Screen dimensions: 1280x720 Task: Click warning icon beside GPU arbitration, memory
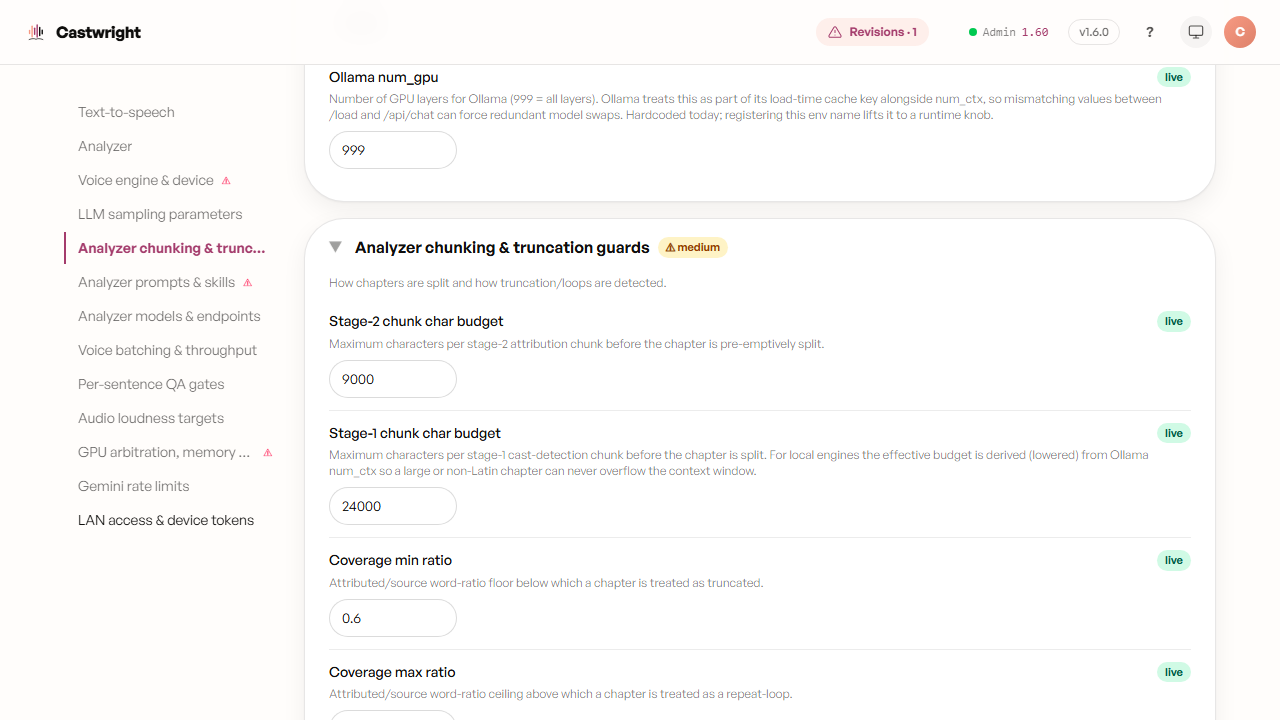[x=268, y=453]
